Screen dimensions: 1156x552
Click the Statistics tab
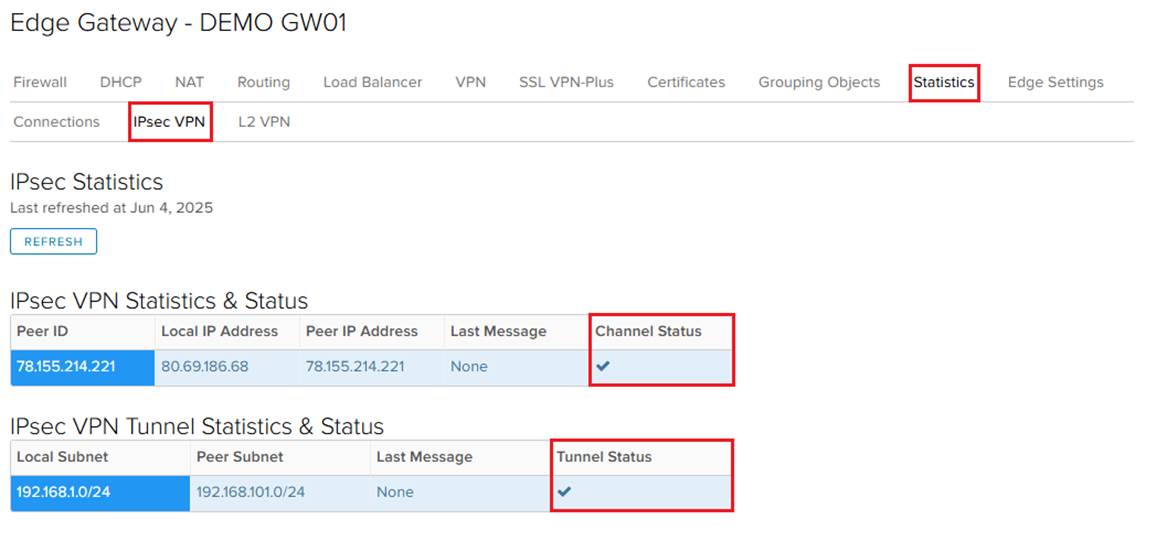[944, 82]
